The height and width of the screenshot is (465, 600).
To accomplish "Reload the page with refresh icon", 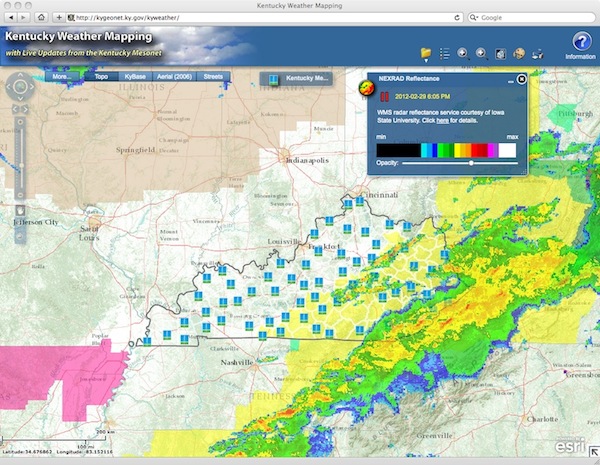I will click(457, 18).
